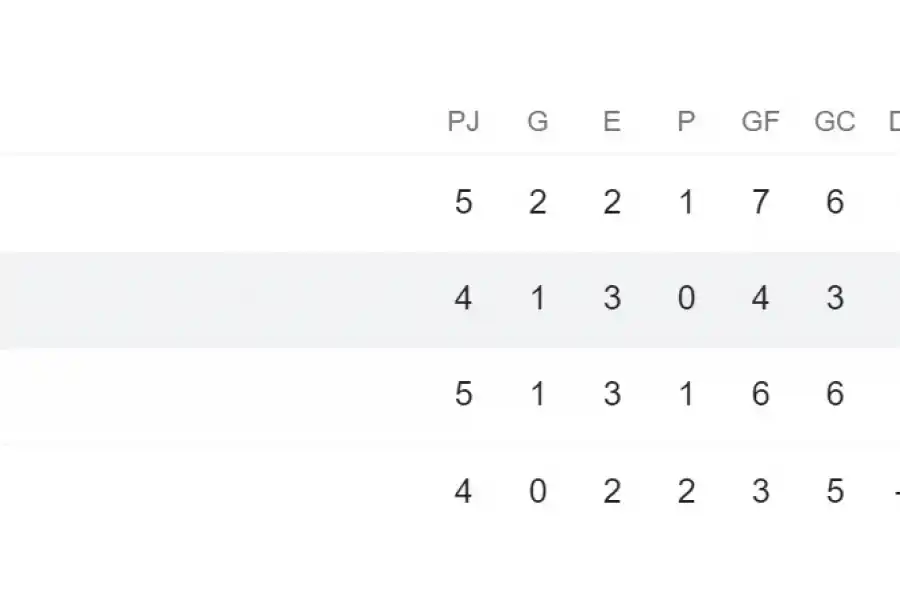This screenshot has width=900, height=600.
Task: Click the GF column header
Action: pyautogui.click(x=760, y=122)
